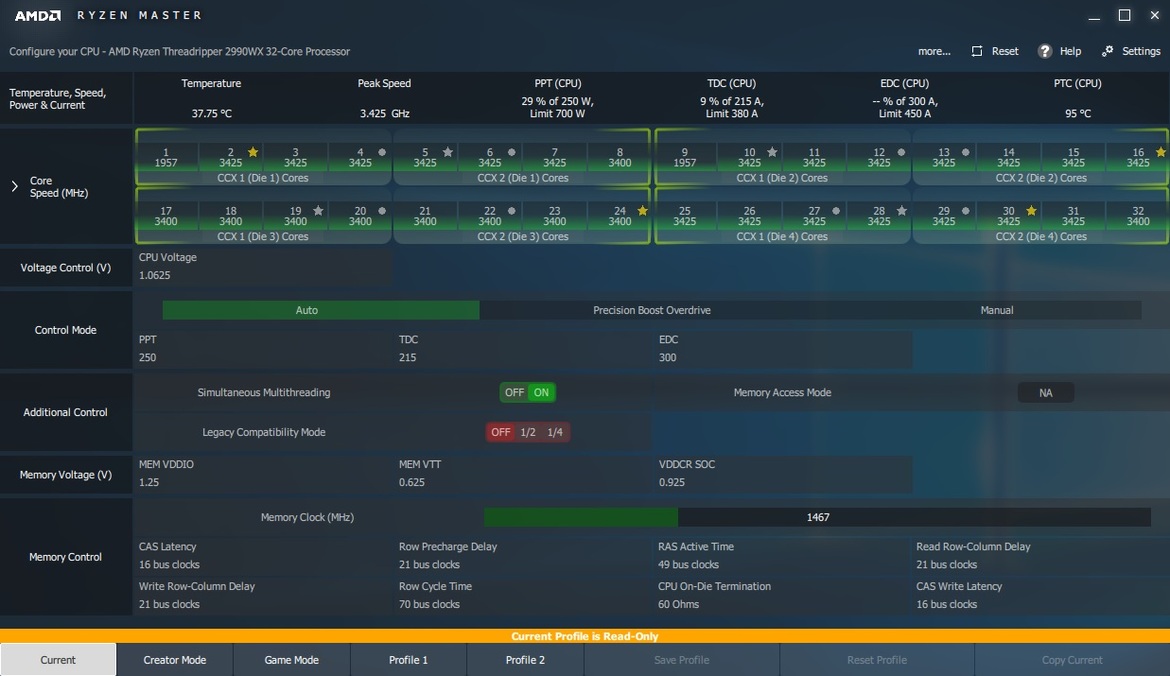Click the RAS Active Time 49 bus clocks value
Screen dimensions: 1170x676
click(x=689, y=565)
